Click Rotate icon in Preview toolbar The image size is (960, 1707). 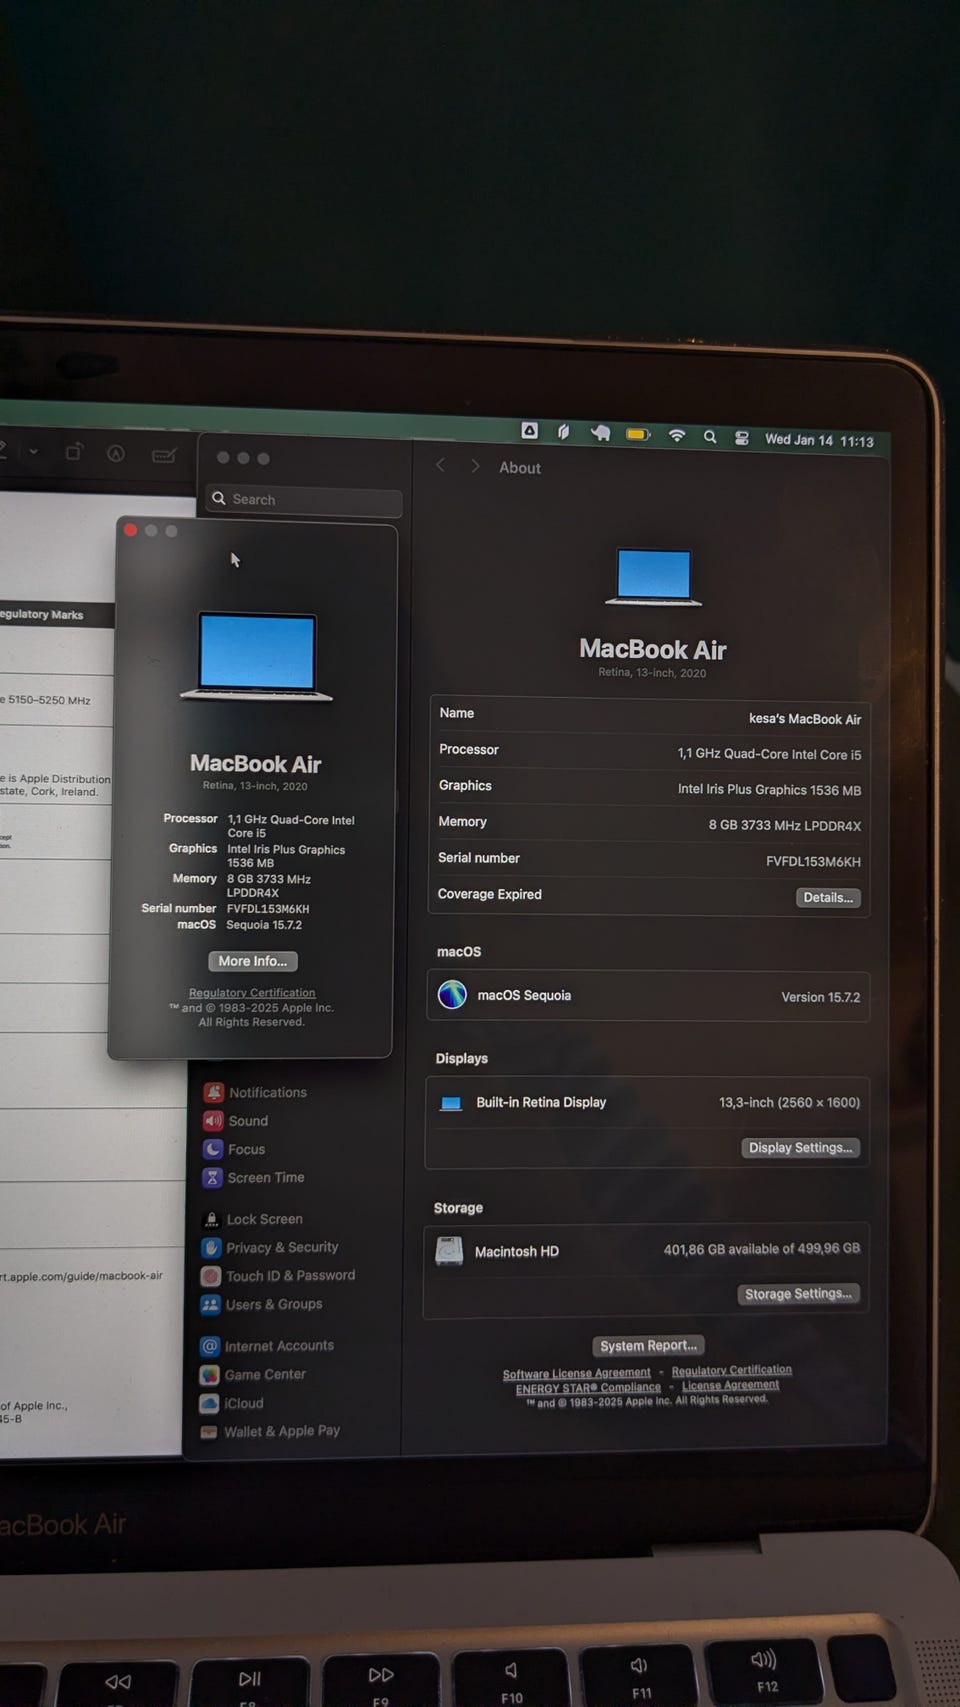(x=73, y=452)
